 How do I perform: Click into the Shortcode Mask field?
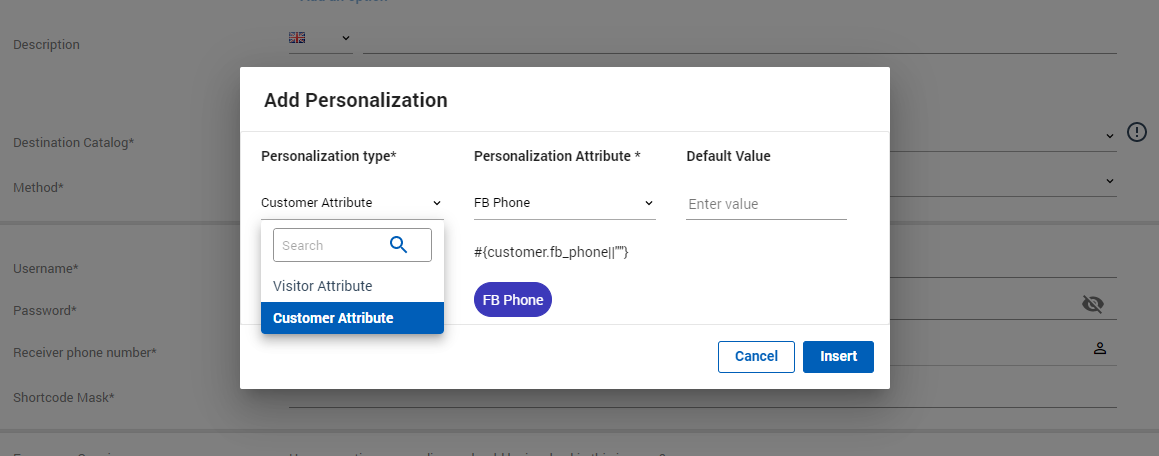(x=700, y=396)
